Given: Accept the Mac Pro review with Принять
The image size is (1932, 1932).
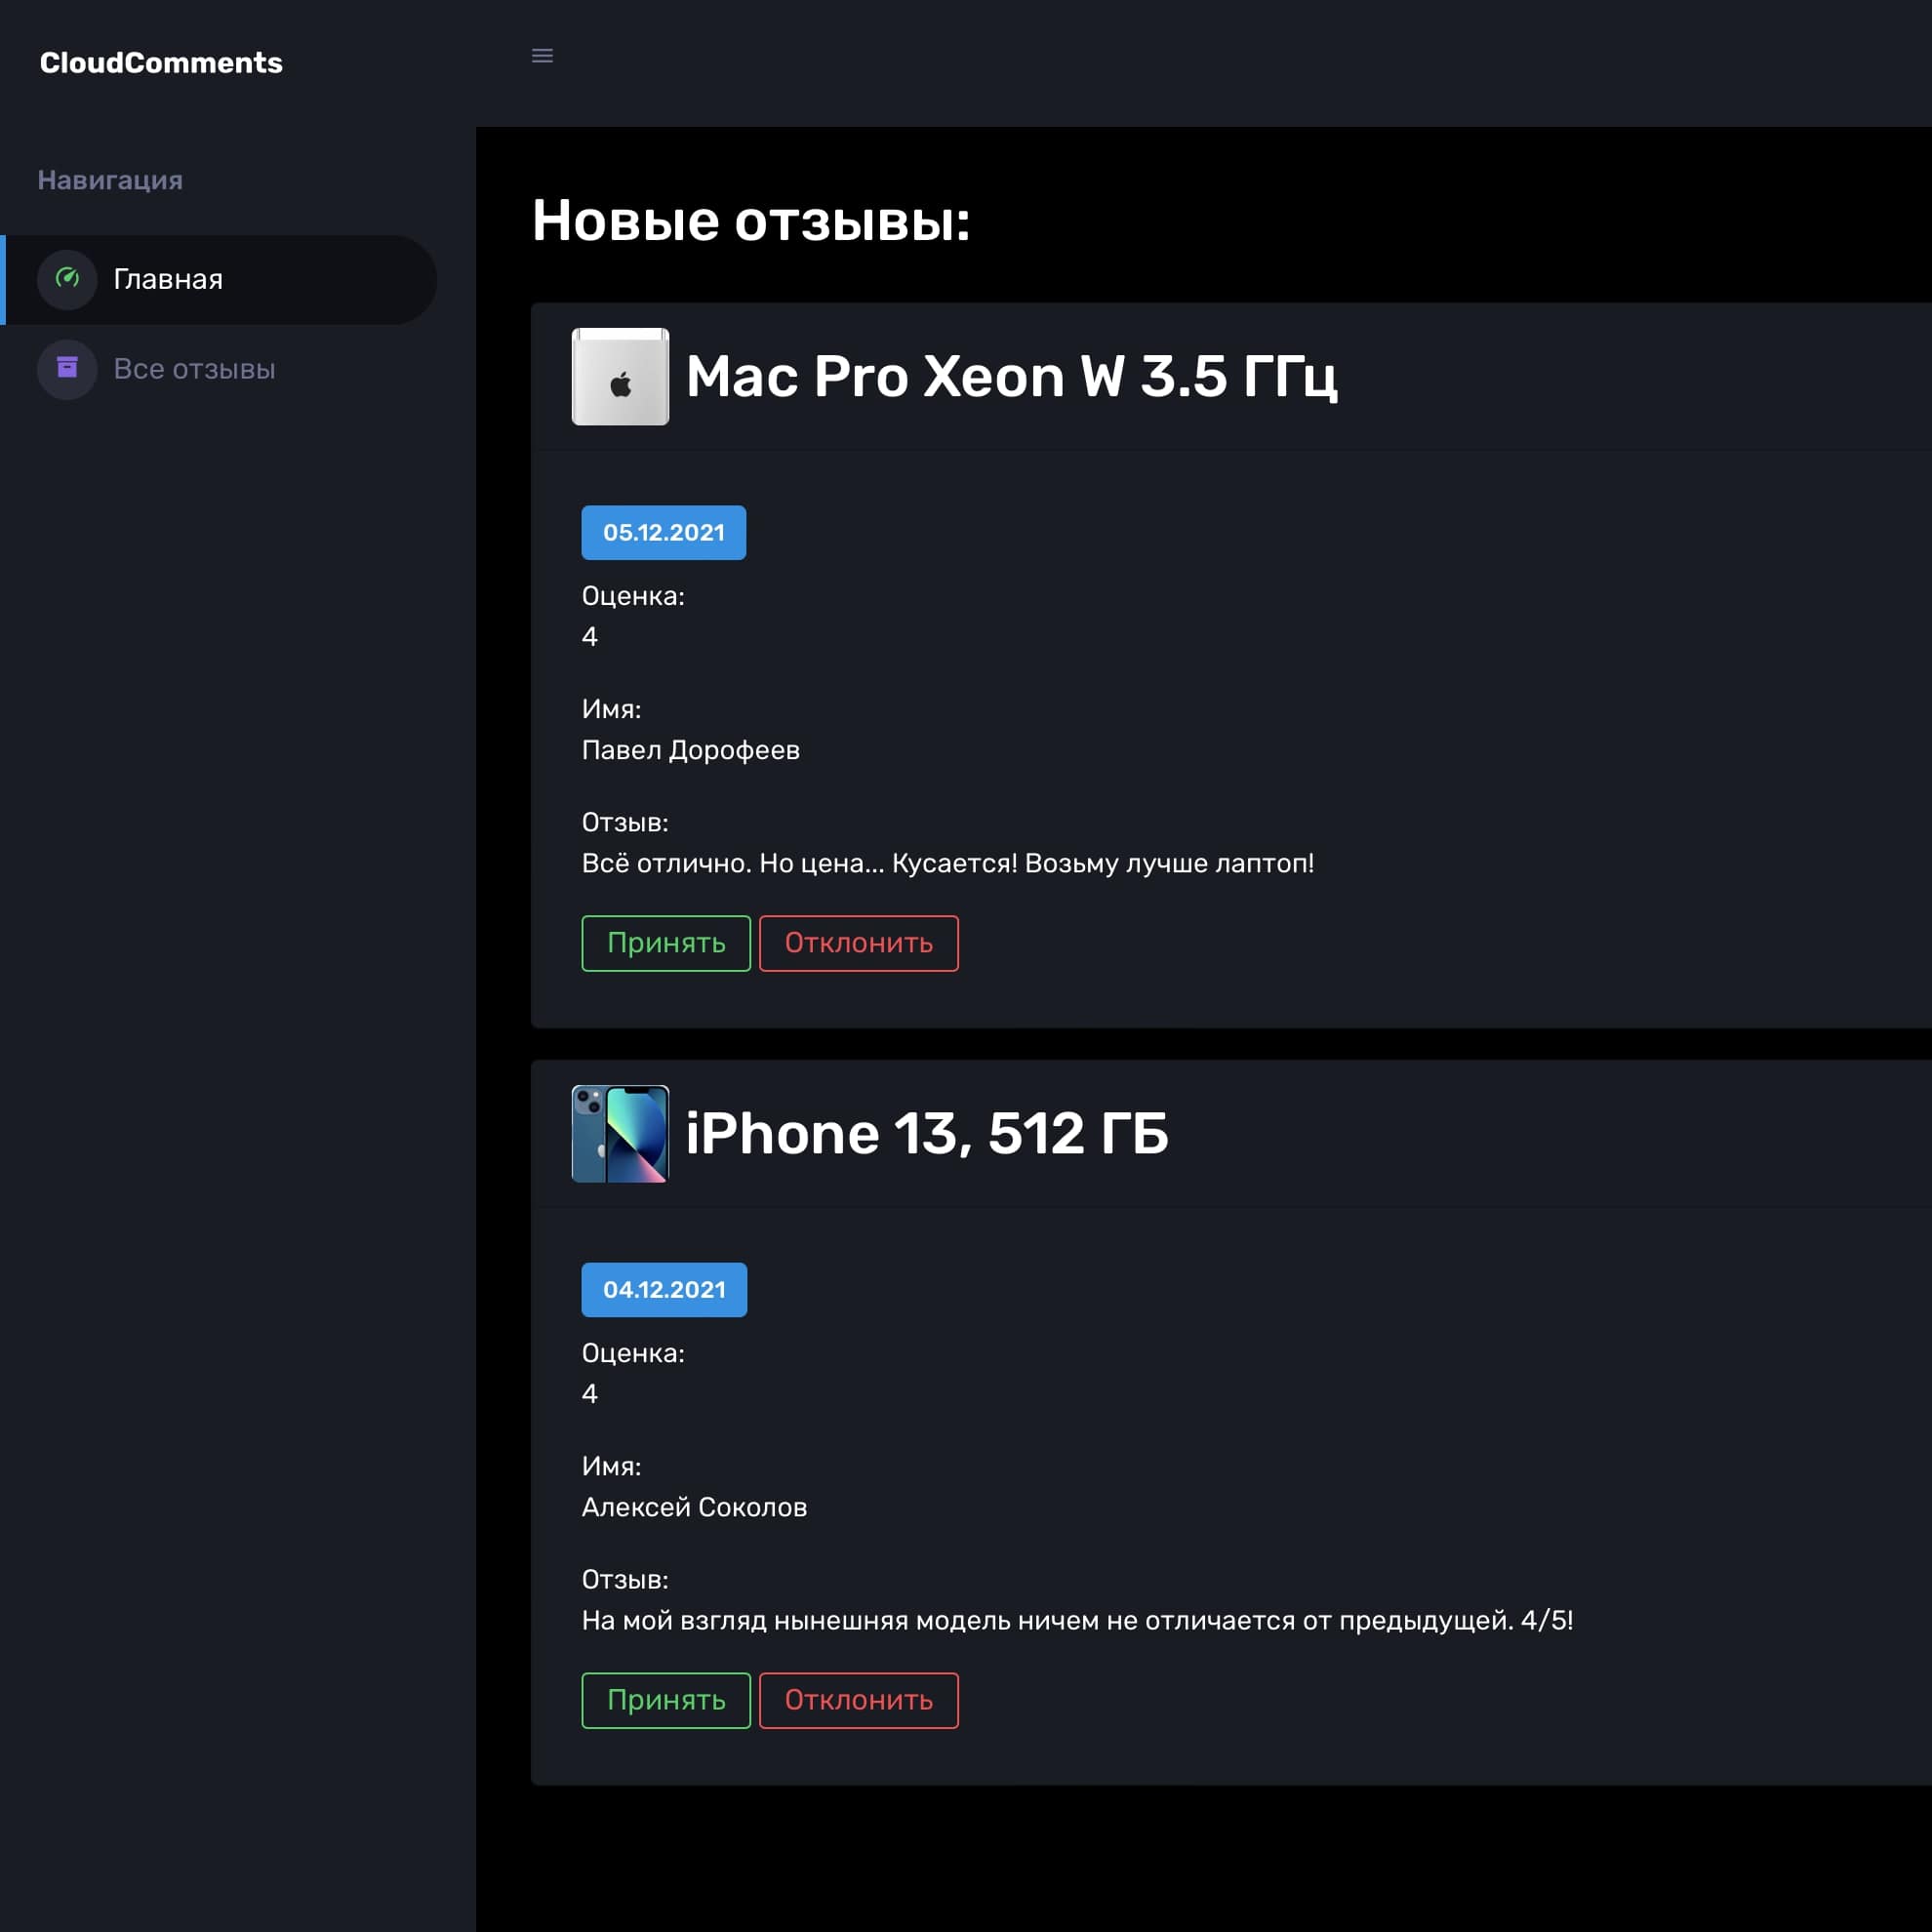Looking at the screenshot, I should tap(666, 943).
